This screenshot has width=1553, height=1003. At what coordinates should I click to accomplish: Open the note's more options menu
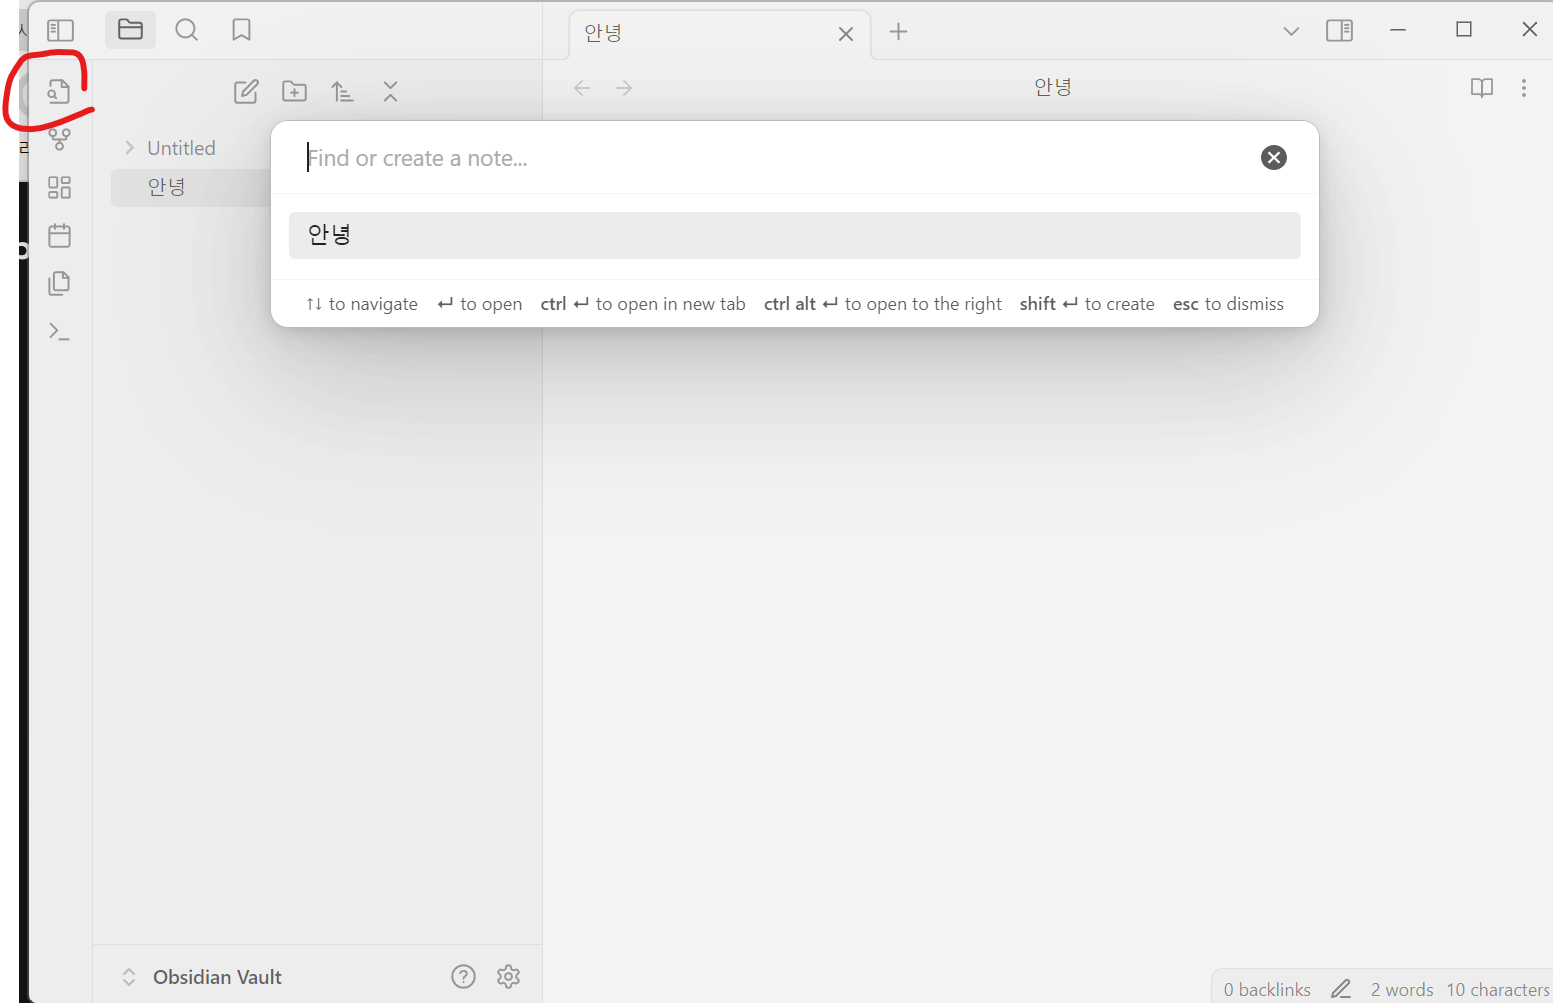[1524, 88]
